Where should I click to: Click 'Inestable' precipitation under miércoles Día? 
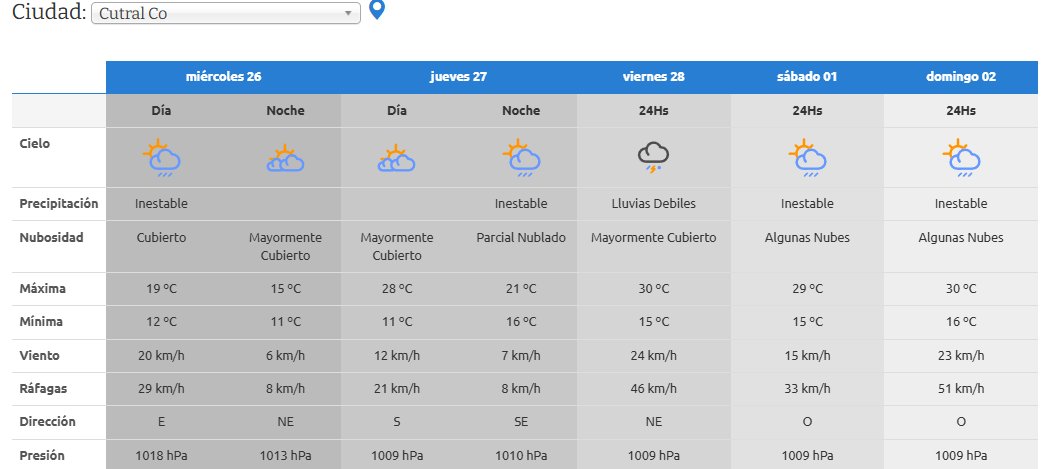[161, 204]
